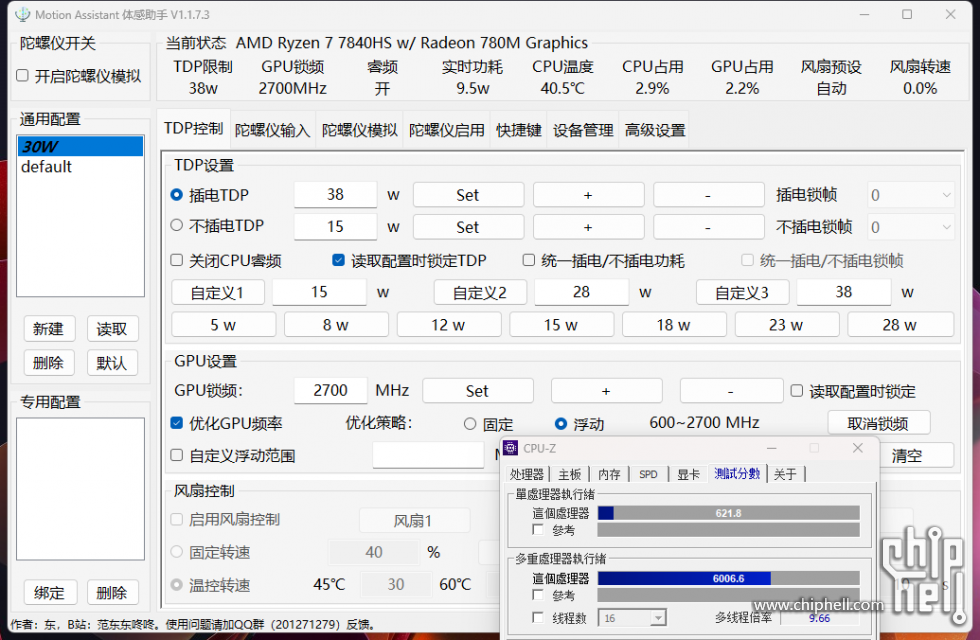Click the 自定义2 wattage field showing 28

pyautogui.click(x=581, y=292)
